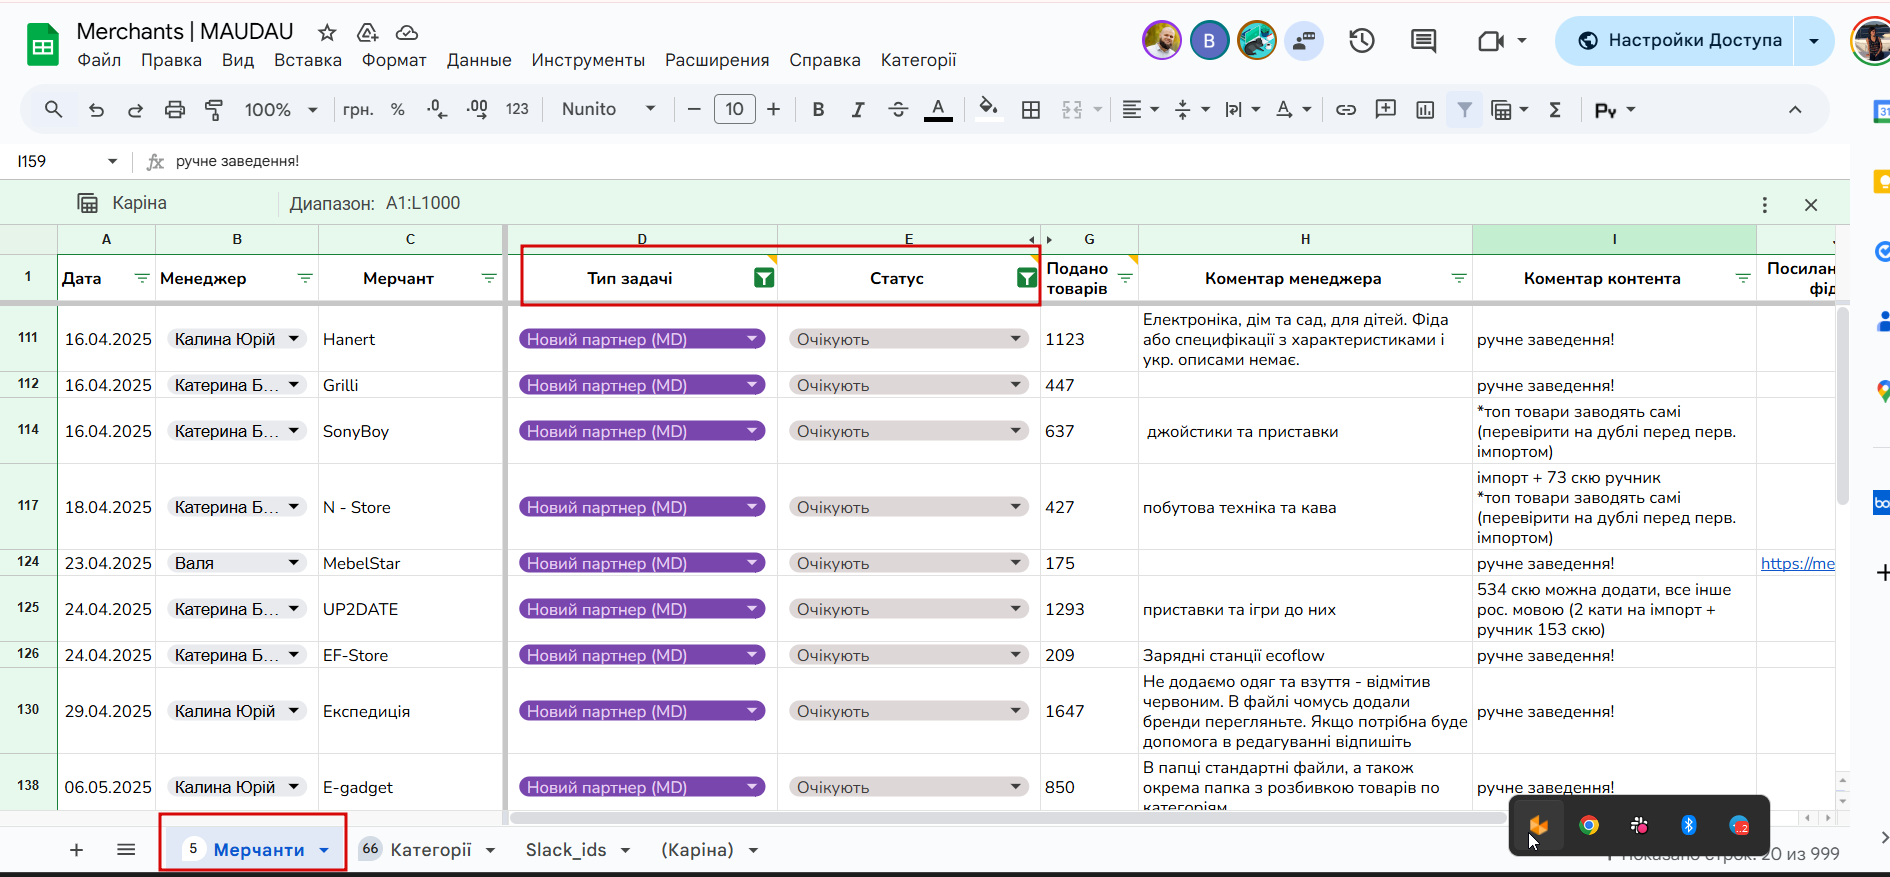Collapse the toolbar with up chevron

pyautogui.click(x=1795, y=110)
